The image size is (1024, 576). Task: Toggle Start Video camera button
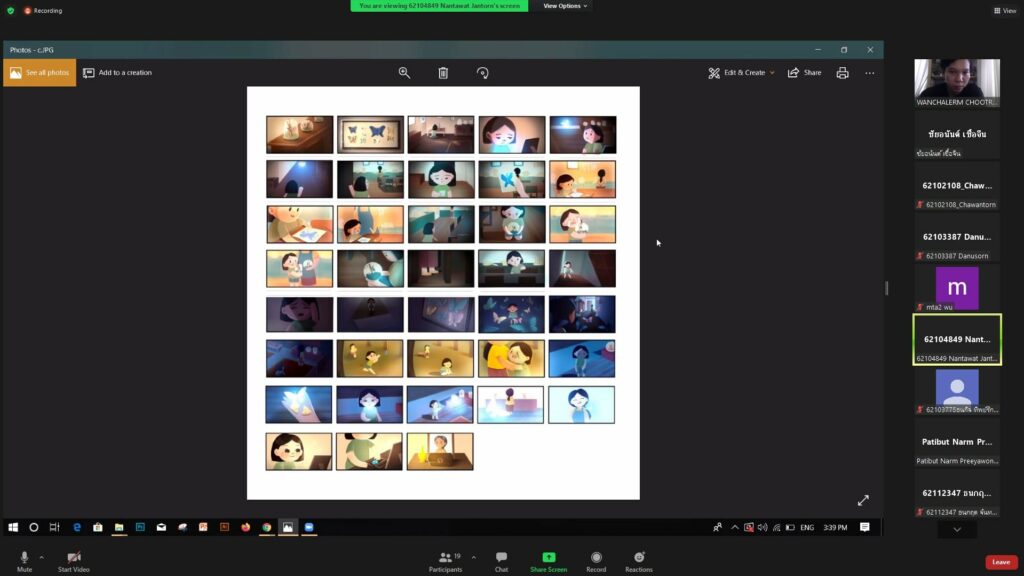click(x=73, y=561)
